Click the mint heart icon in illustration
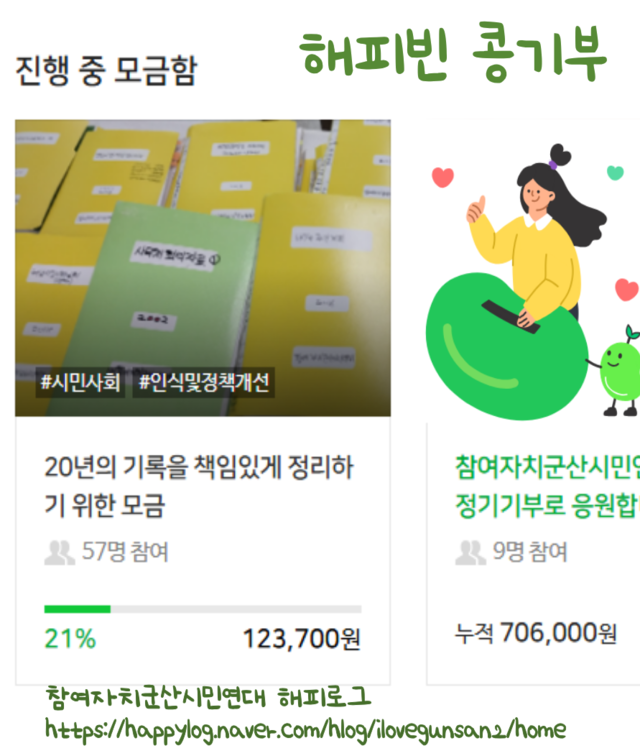The height and width of the screenshot is (756, 640). click(x=615, y=172)
